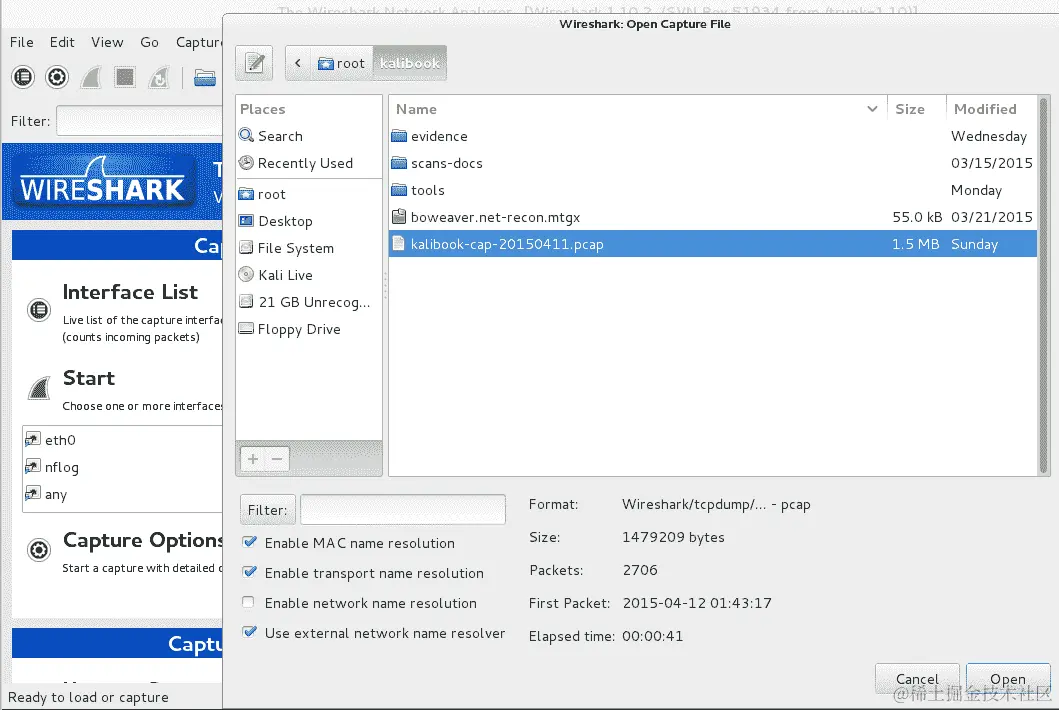Click the '03/15/2015' modified date cell
Viewport: 1059px width, 710px height.
(991, 163)
